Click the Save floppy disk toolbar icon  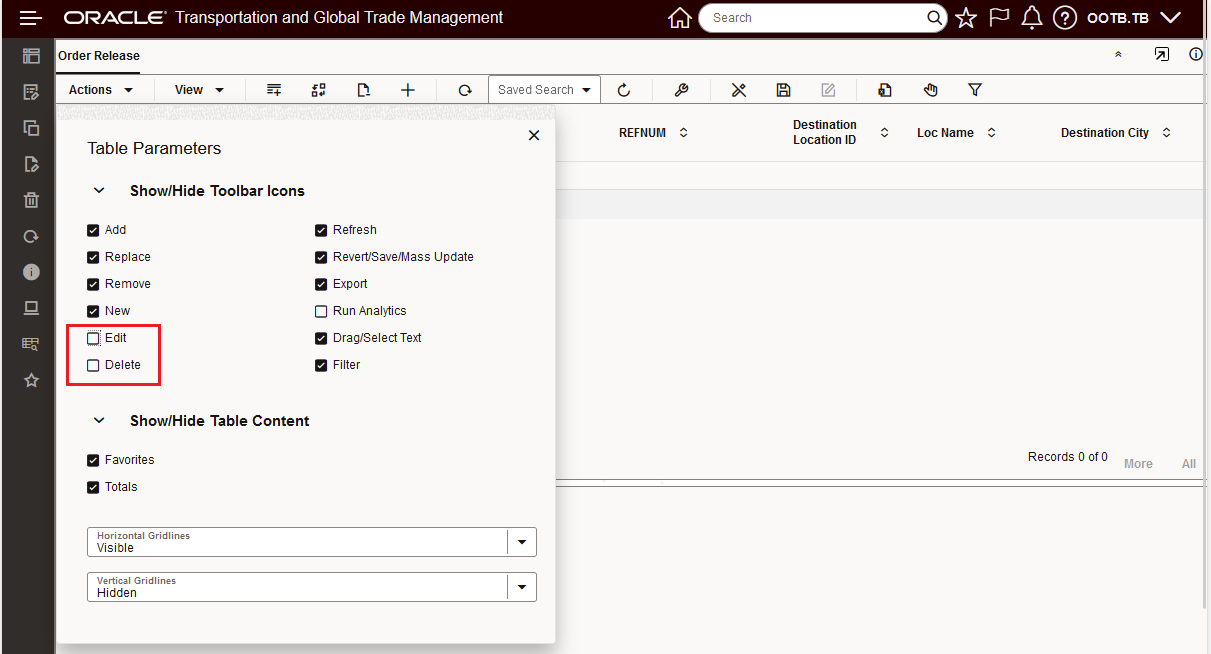784,90
